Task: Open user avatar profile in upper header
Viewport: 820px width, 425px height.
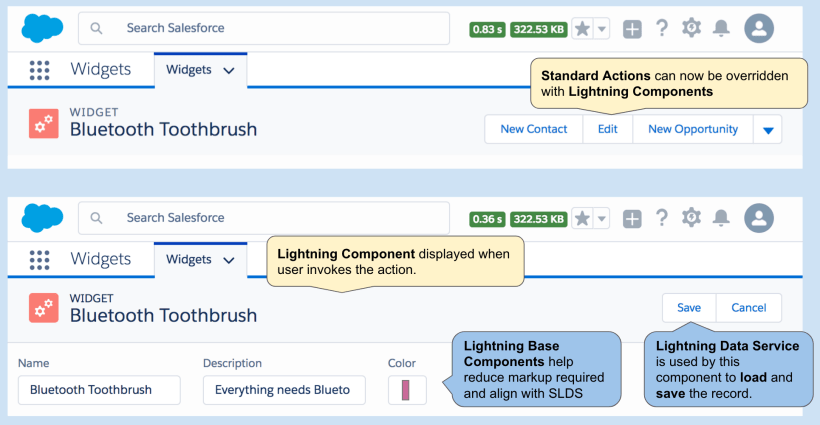Action: (759, 28)
